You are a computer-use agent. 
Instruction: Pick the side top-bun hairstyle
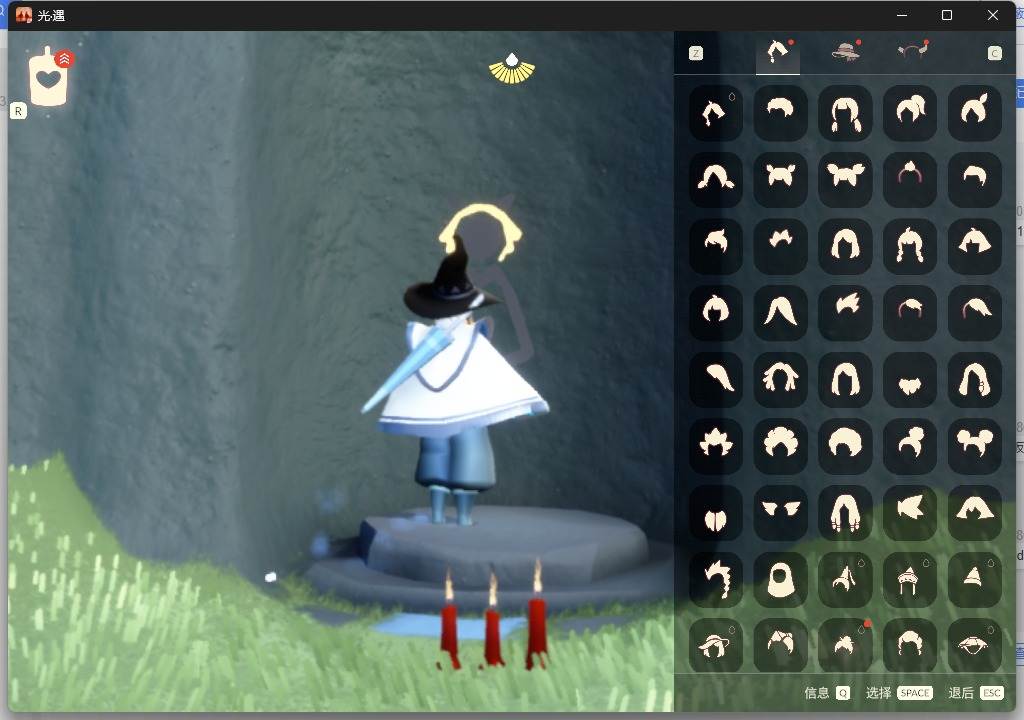910,446
